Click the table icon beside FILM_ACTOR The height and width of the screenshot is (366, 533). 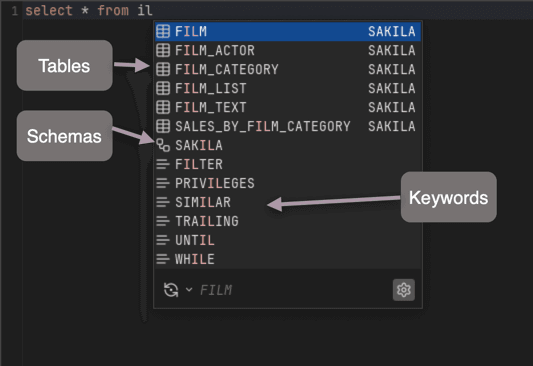(x=163, y=51)
